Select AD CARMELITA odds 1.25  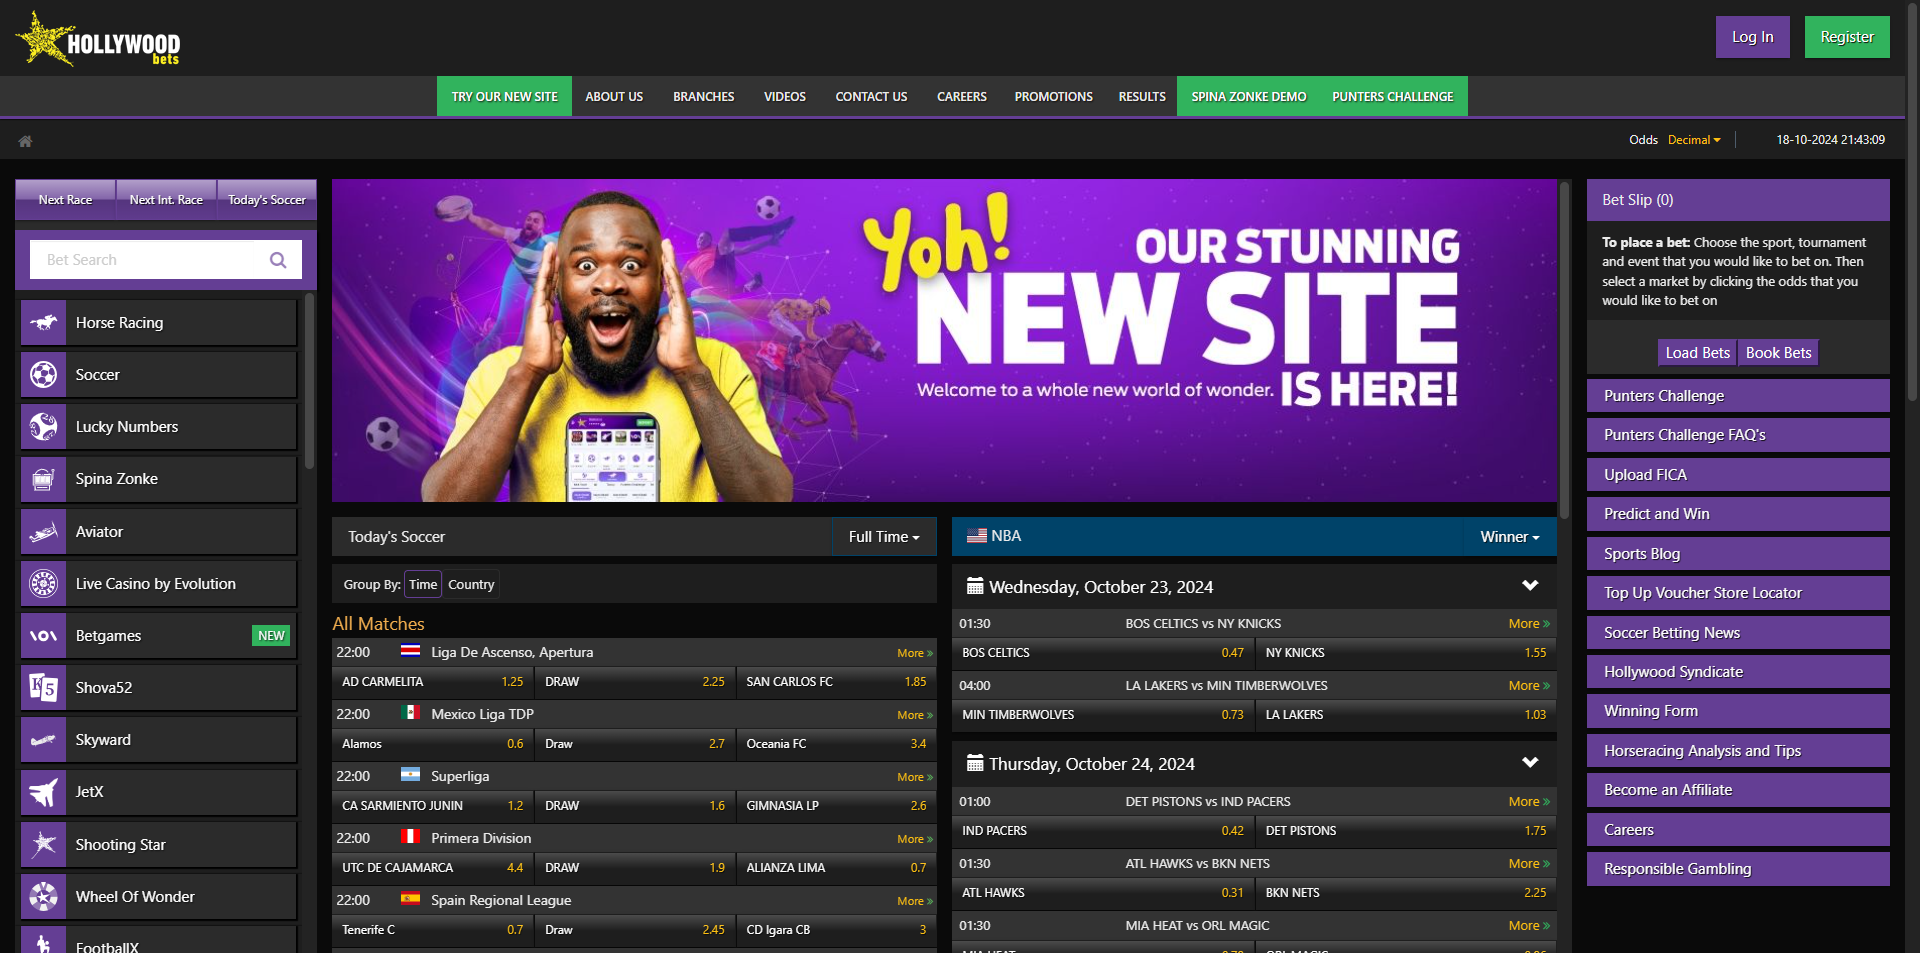(x=432, y=682)
